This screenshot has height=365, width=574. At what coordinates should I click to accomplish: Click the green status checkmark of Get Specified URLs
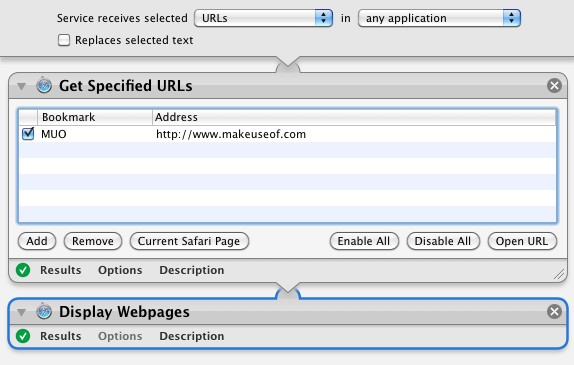(x=23, y=270)
